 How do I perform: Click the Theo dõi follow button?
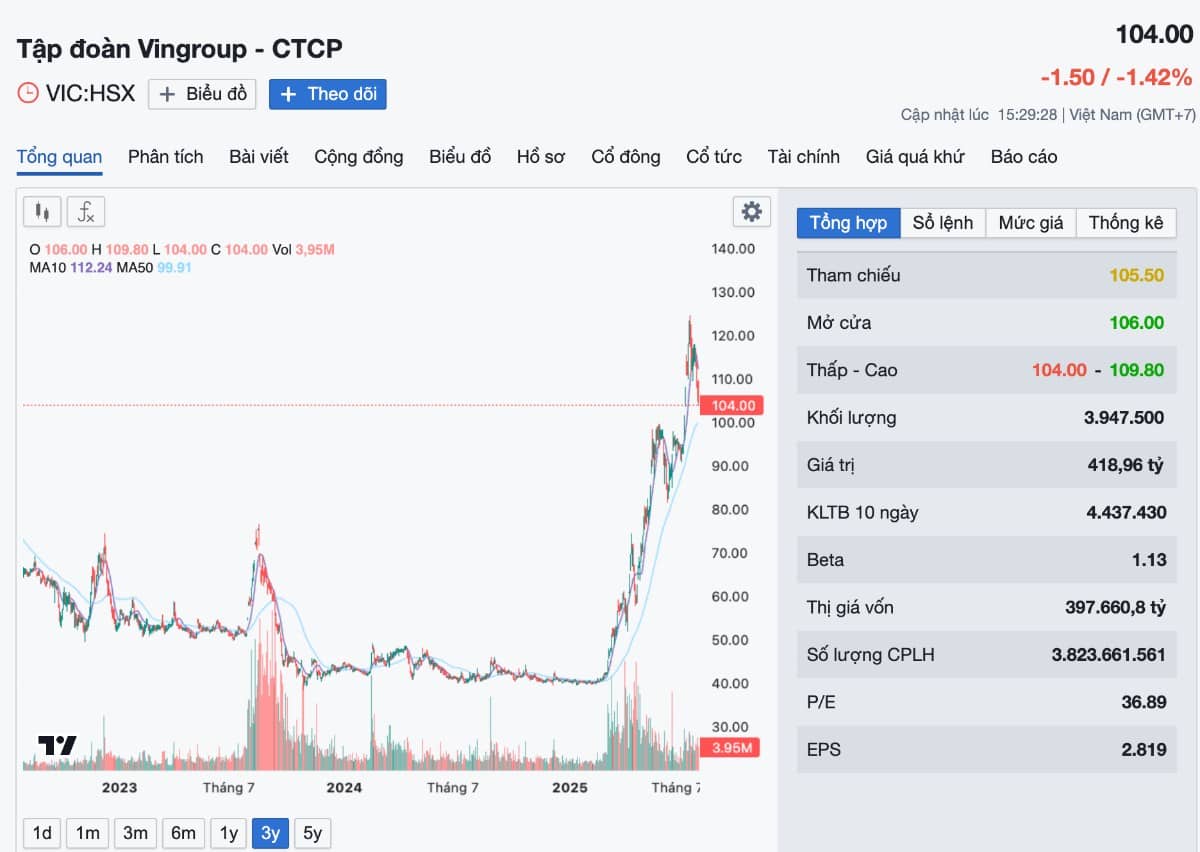[x=328, y=94]
